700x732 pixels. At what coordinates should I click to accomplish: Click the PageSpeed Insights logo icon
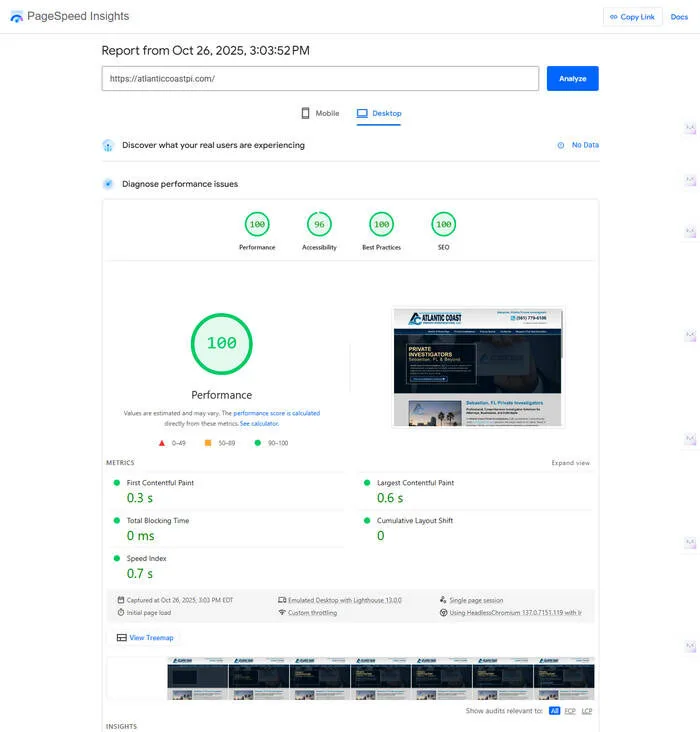point(16,17)
